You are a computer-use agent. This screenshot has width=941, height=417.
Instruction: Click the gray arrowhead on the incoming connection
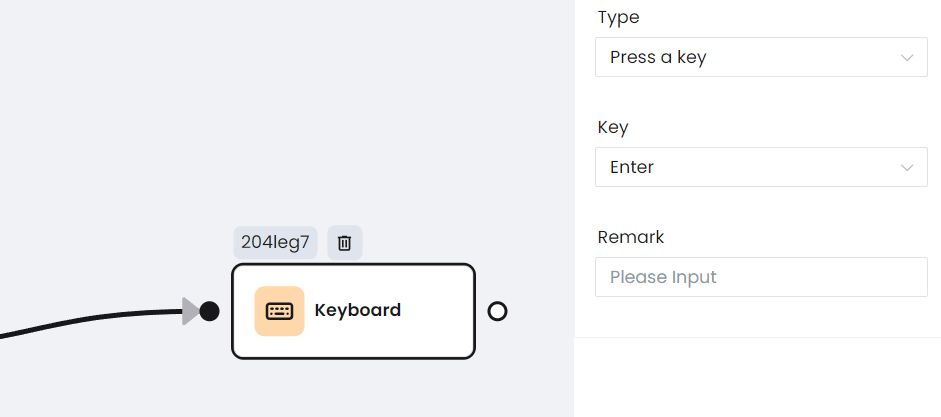pos(191,311)
